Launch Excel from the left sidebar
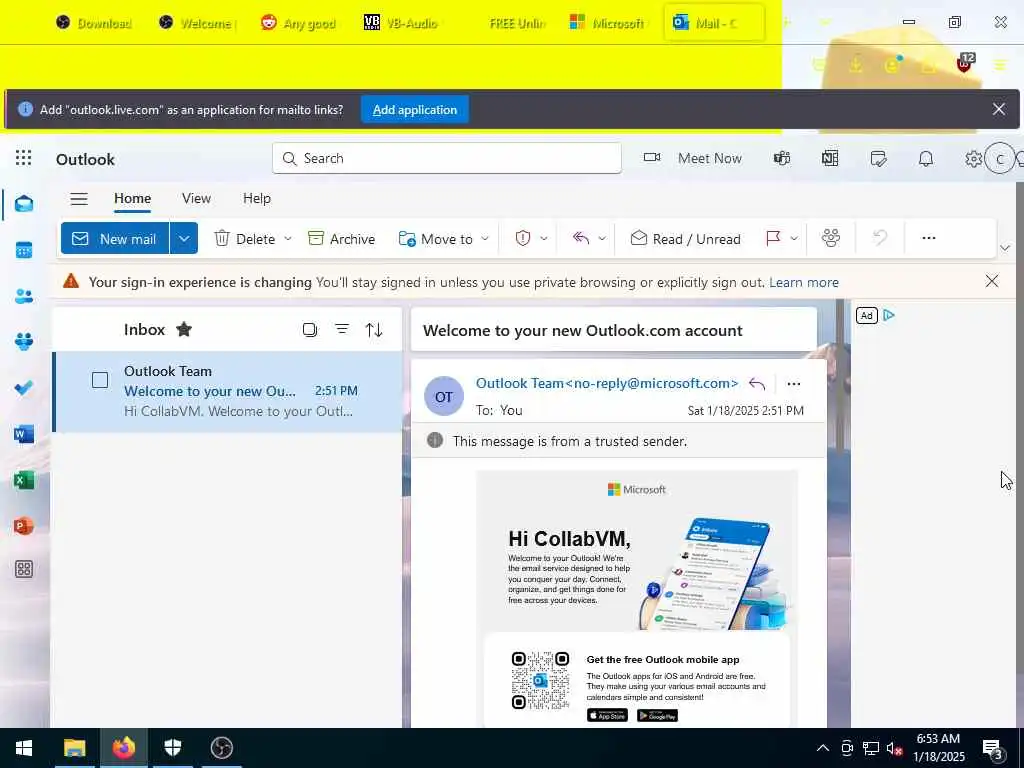 pos(24,480)
